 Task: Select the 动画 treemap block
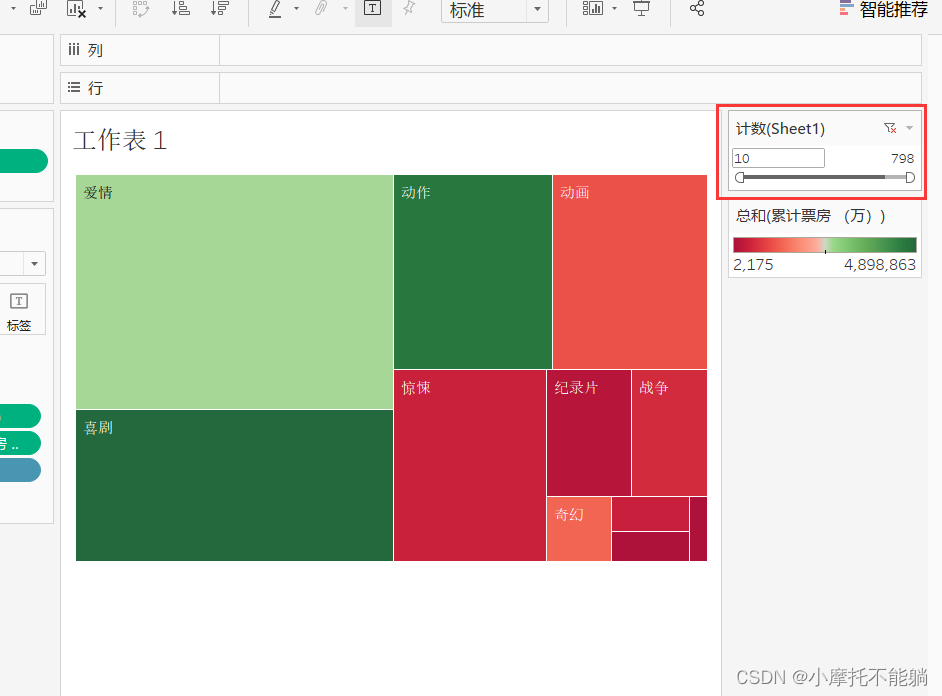(x=630, y=271)
